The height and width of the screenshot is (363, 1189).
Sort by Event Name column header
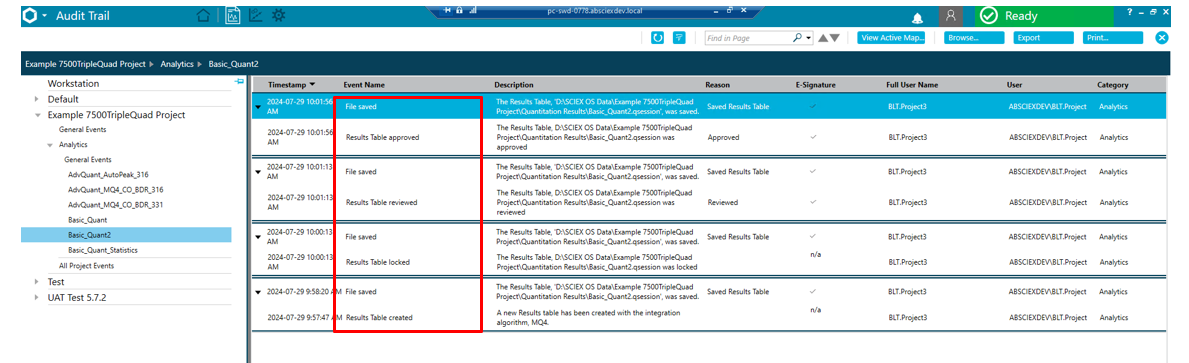[x=364, y=85]
